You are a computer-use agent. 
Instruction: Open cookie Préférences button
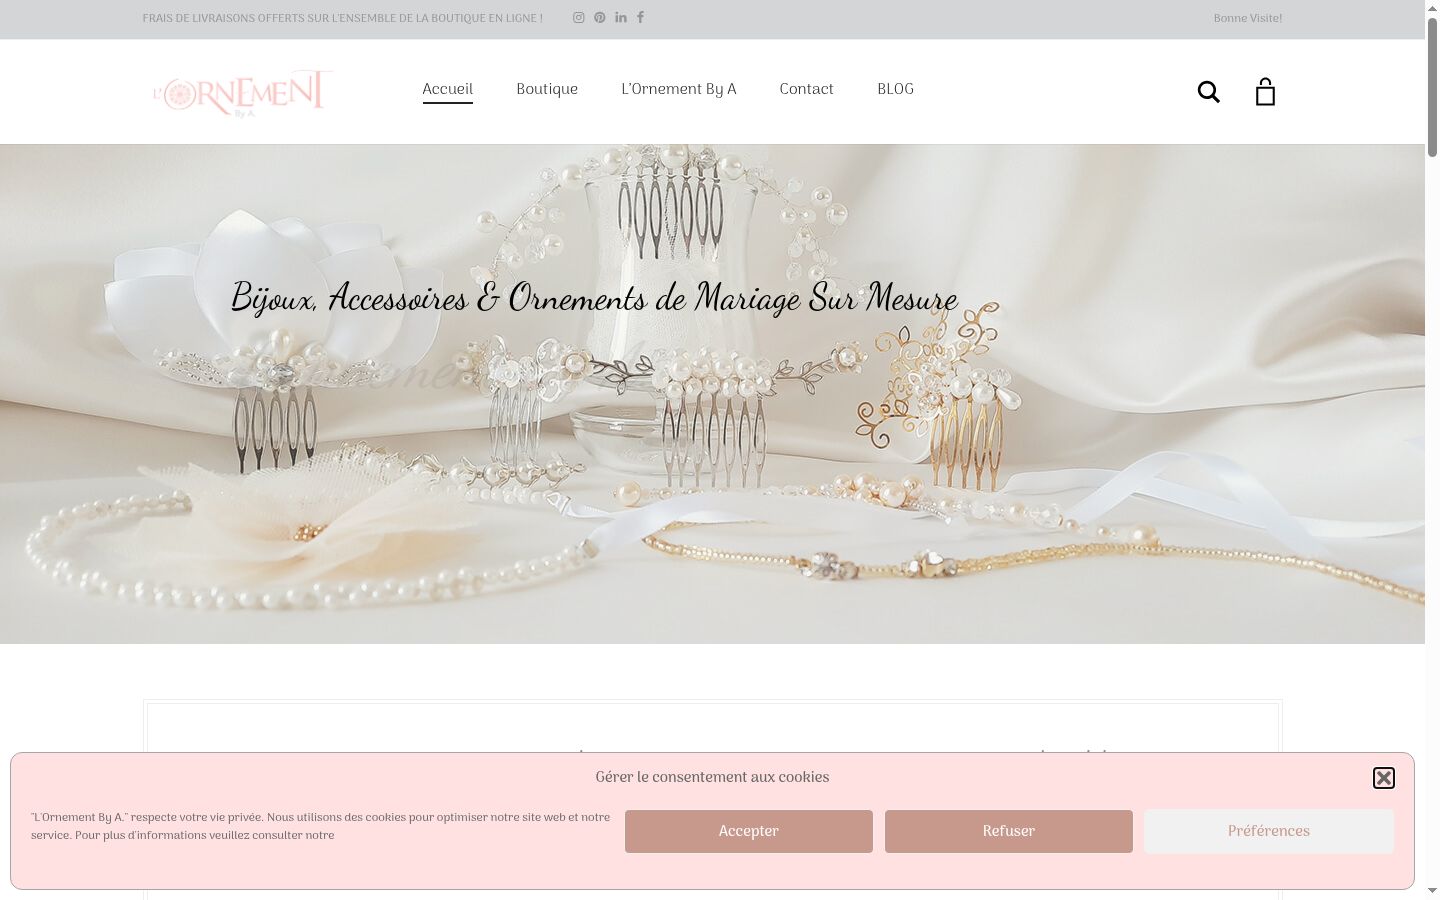(x=1269, y=831)
